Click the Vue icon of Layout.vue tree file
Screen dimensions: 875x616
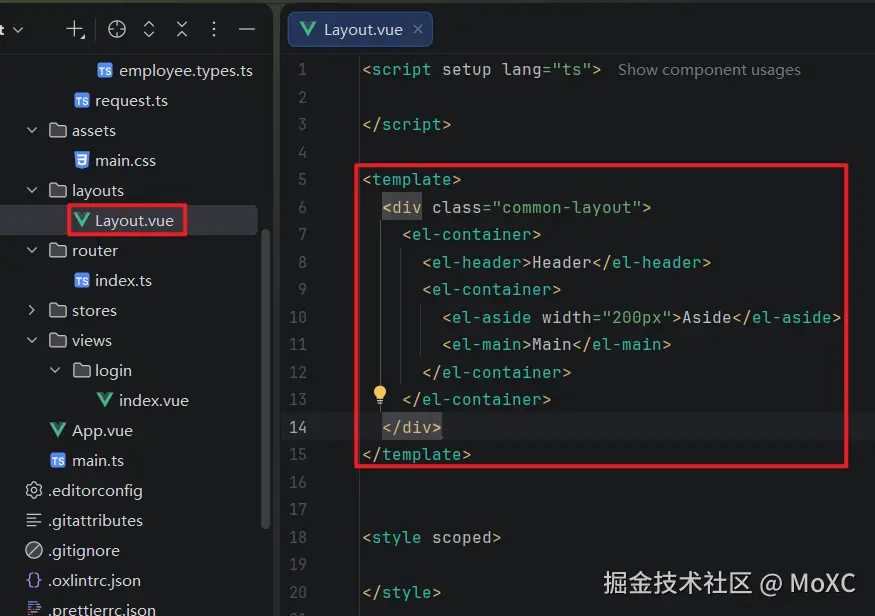coord(82,220)
